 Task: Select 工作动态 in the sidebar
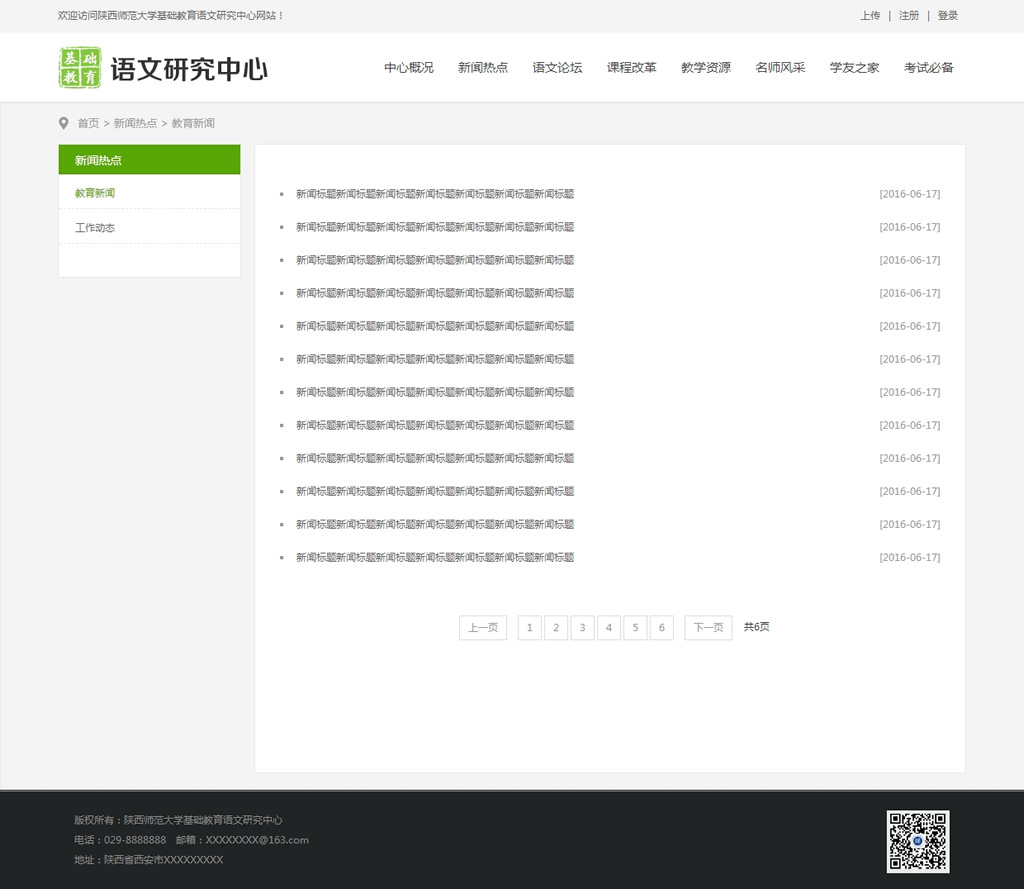95,228
